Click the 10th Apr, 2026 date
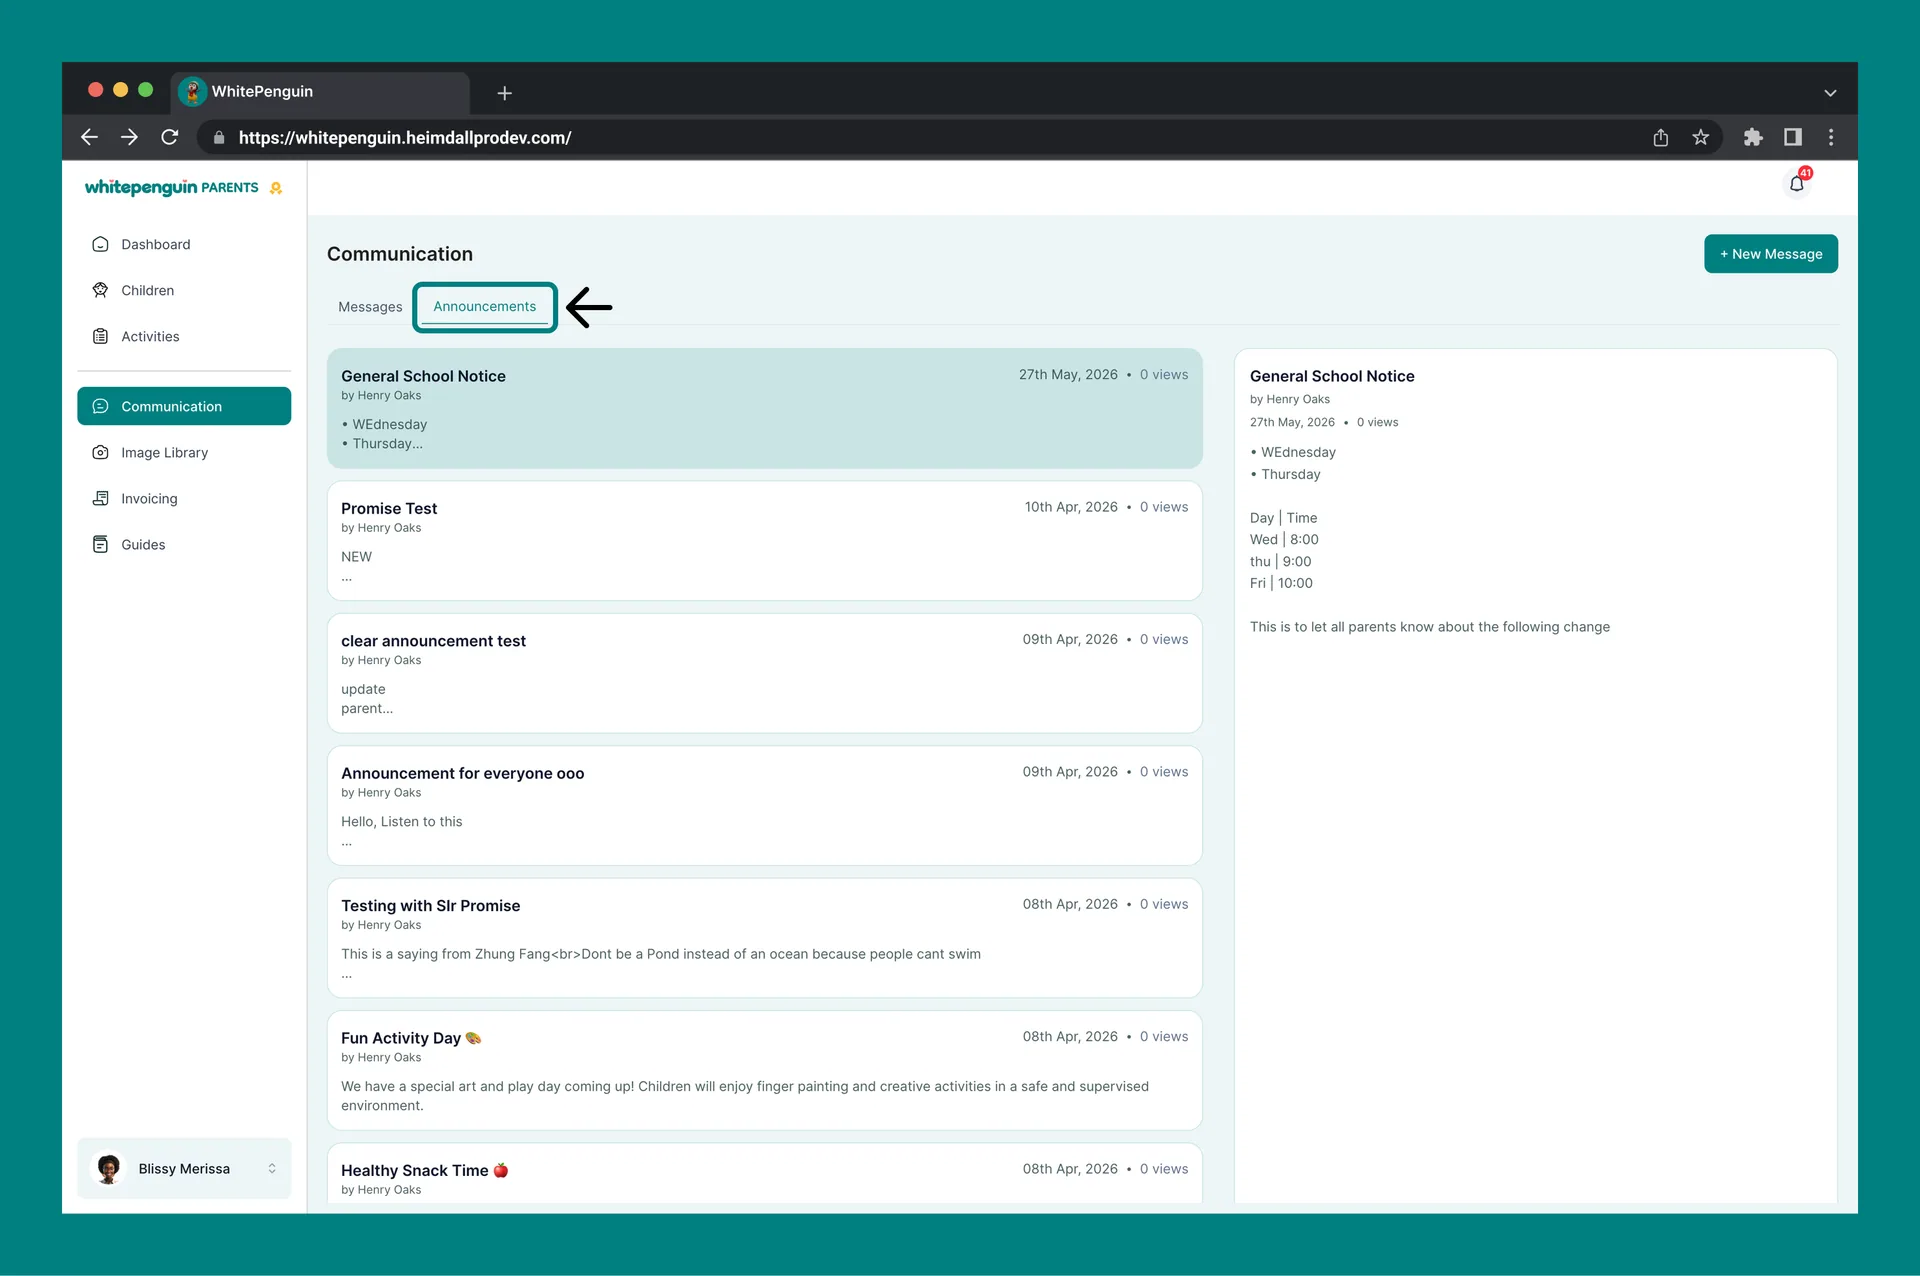 click(x=1070, y=507)
